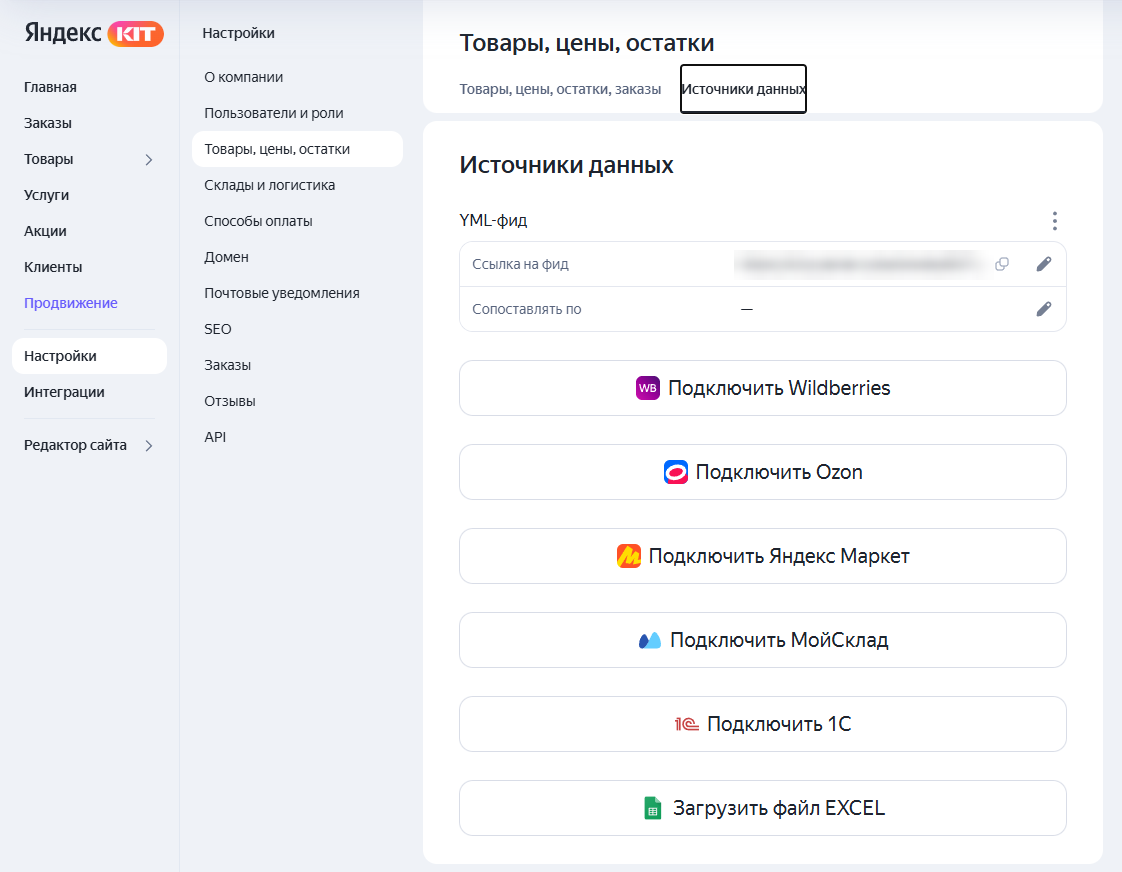The image size is (1122, 872).
Task: Go to Главная in sidebar
Action: point(50,87)
